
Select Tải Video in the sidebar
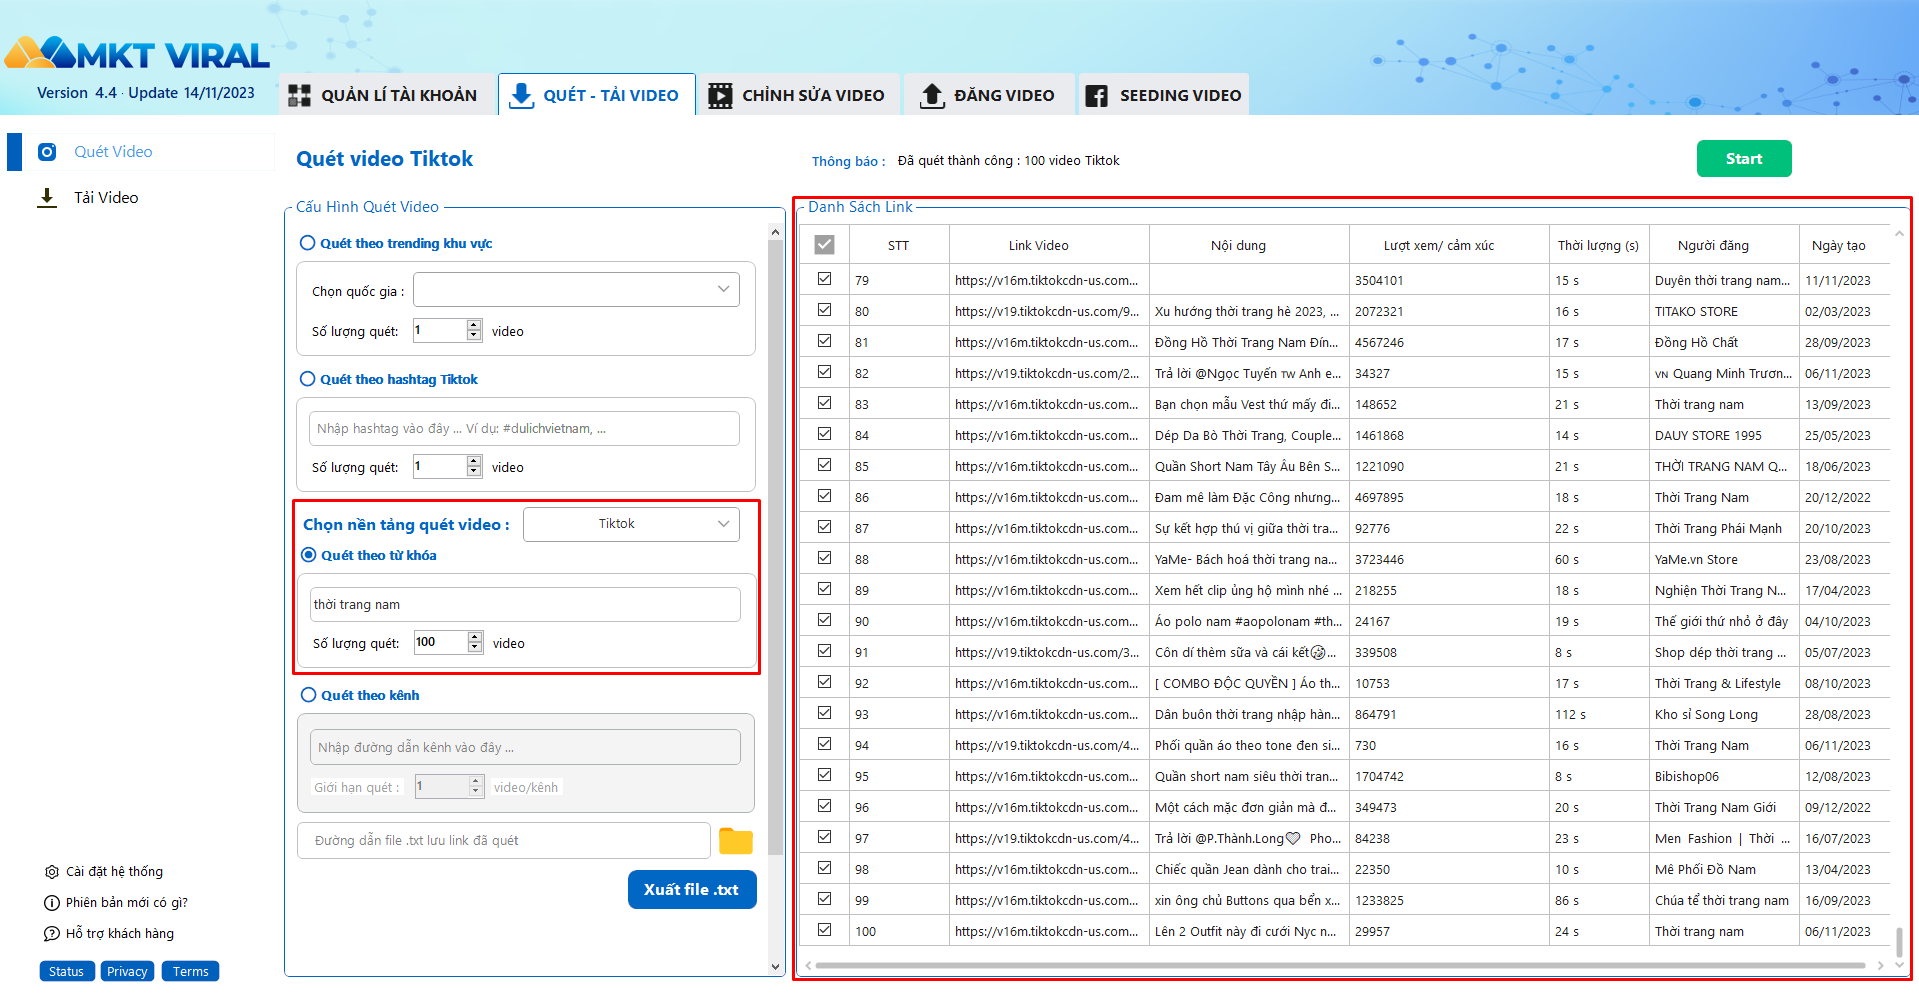(x=106, y=198)
